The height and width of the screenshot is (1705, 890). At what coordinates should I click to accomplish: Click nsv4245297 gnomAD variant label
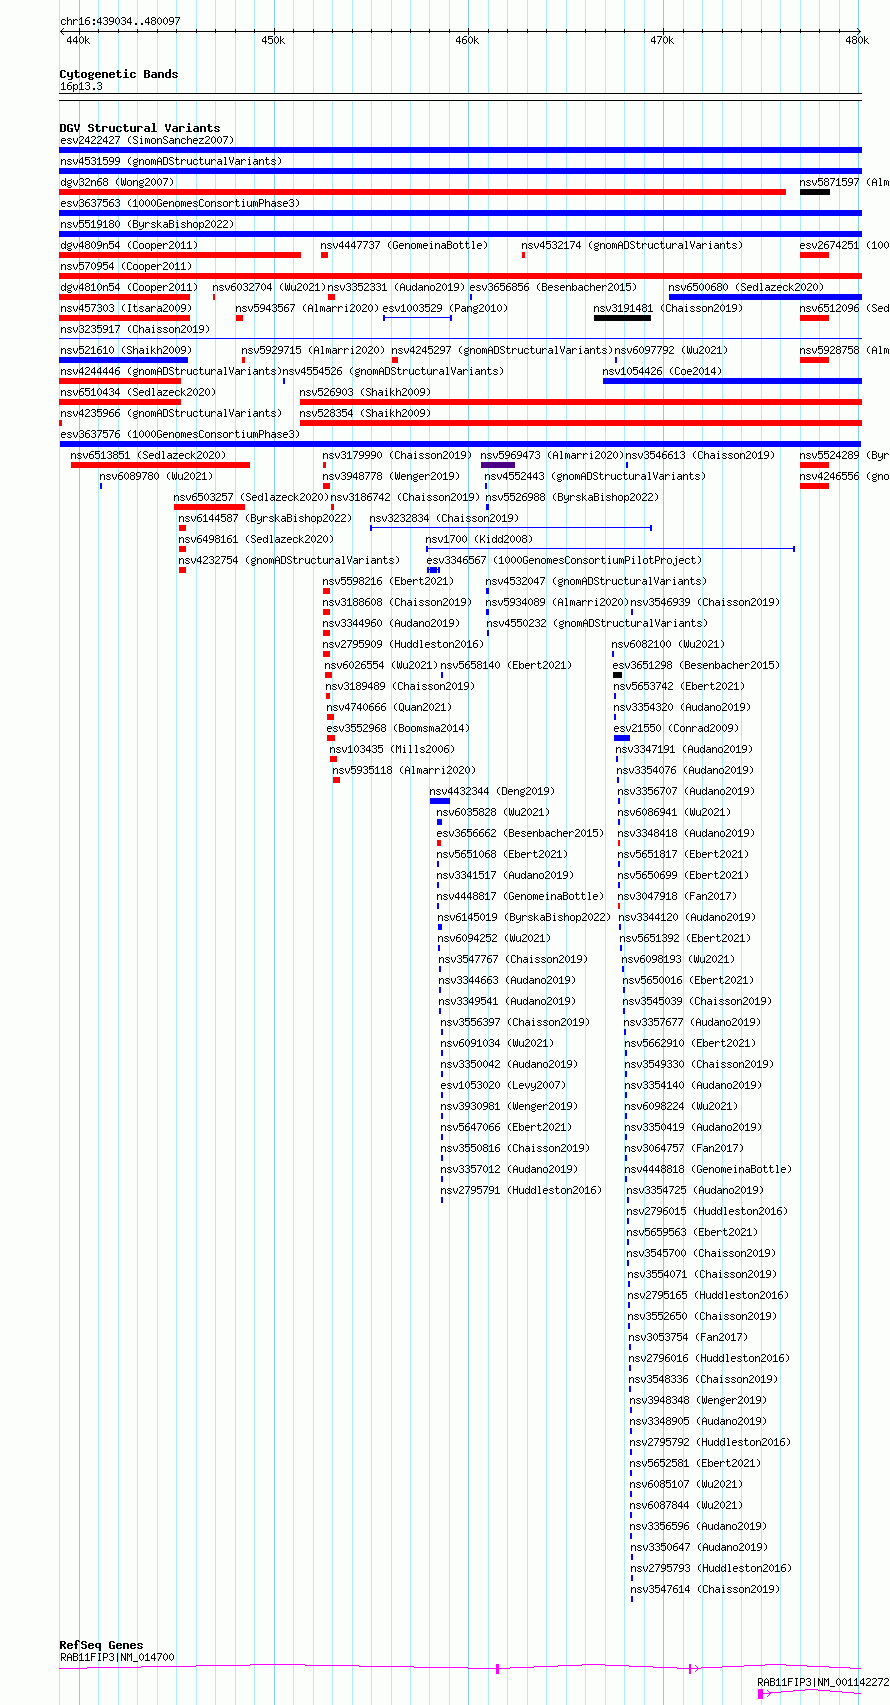coord(502,351)
